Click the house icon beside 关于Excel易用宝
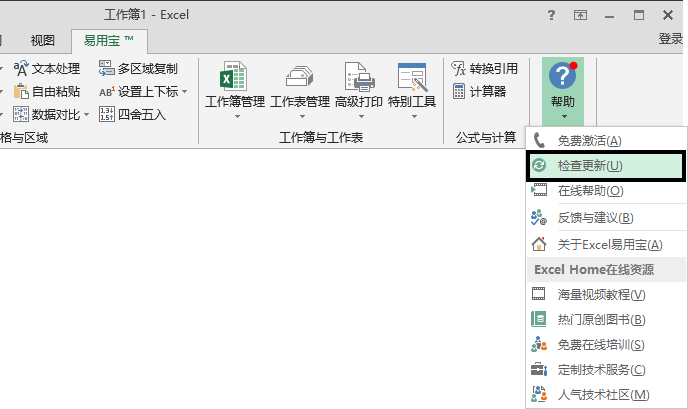 [x=539, y=244]
